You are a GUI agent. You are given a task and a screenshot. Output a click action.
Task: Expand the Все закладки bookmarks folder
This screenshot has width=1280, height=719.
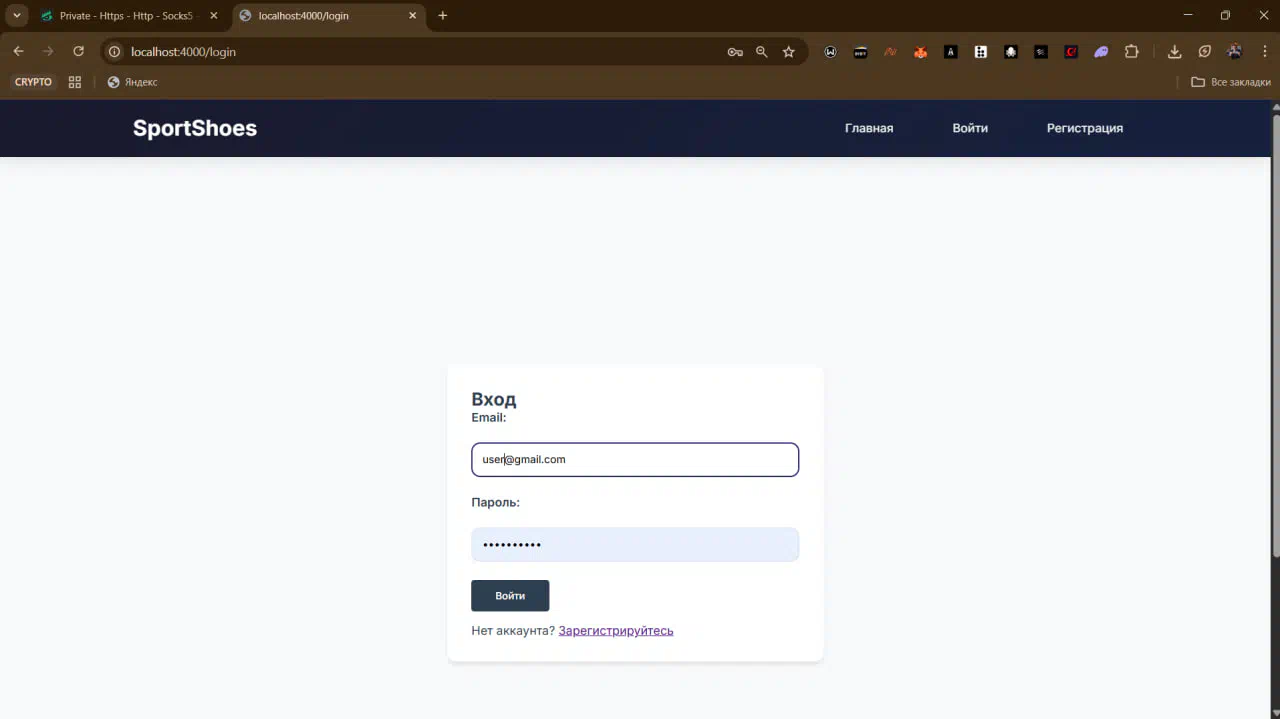tap(1231, 82)
